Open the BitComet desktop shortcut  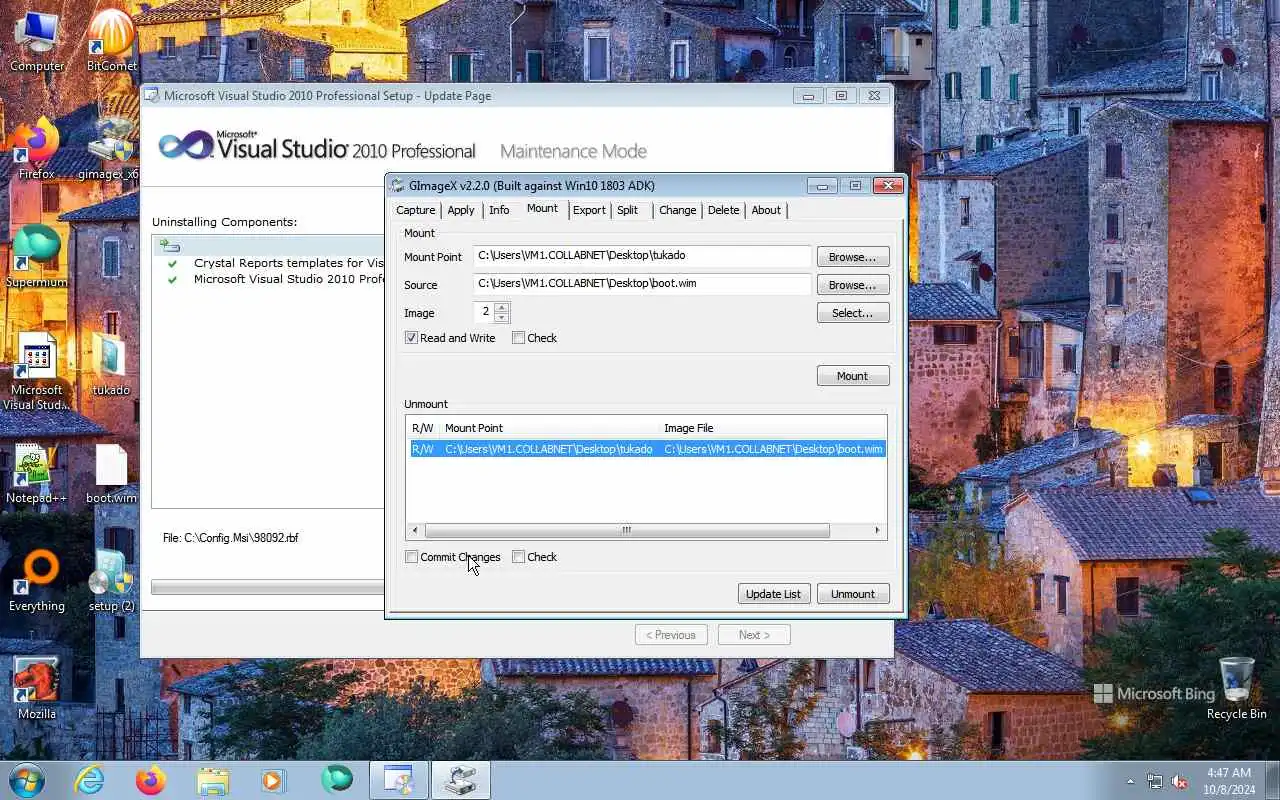point(111,42)
